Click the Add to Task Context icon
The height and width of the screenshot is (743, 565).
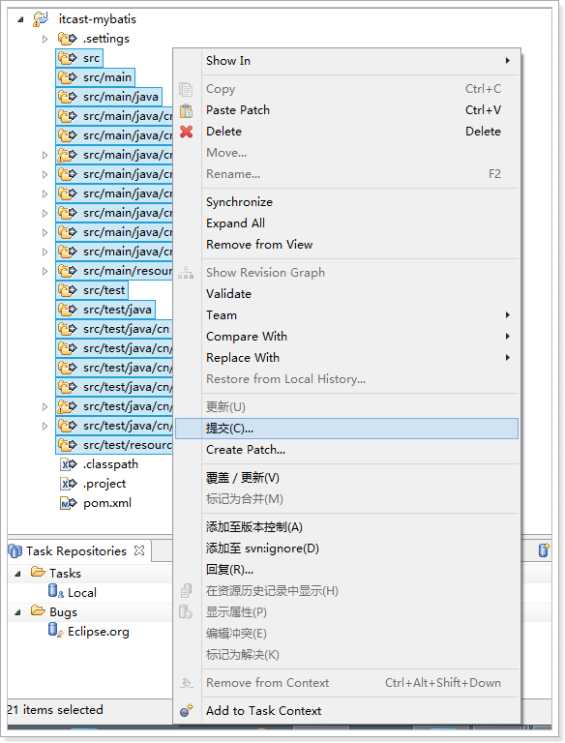click(x=187, y=711)
